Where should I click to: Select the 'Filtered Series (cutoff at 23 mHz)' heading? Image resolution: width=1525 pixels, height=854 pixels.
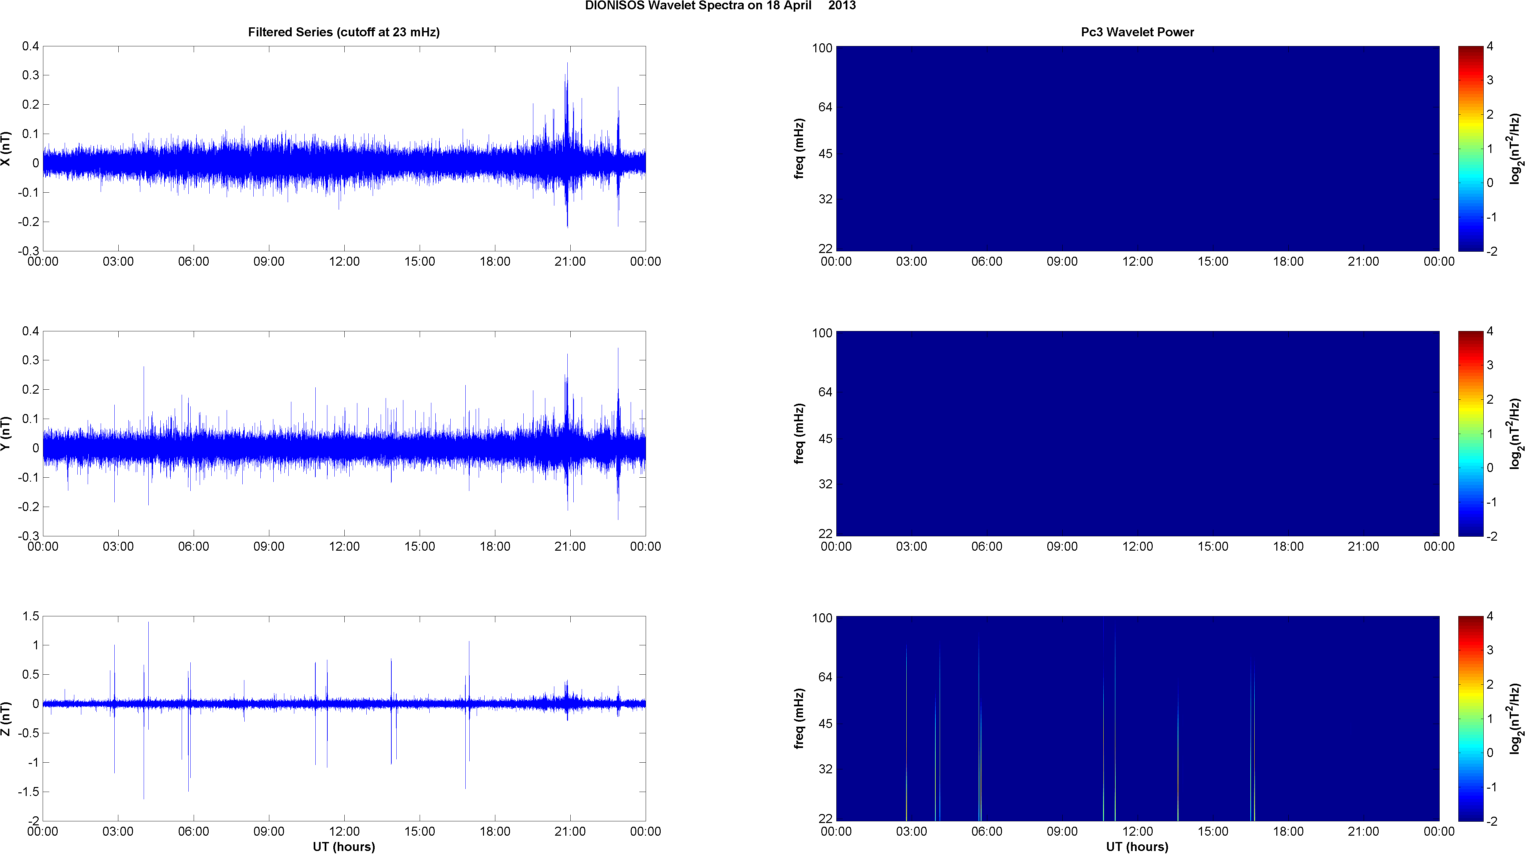(x=344, y=32)
